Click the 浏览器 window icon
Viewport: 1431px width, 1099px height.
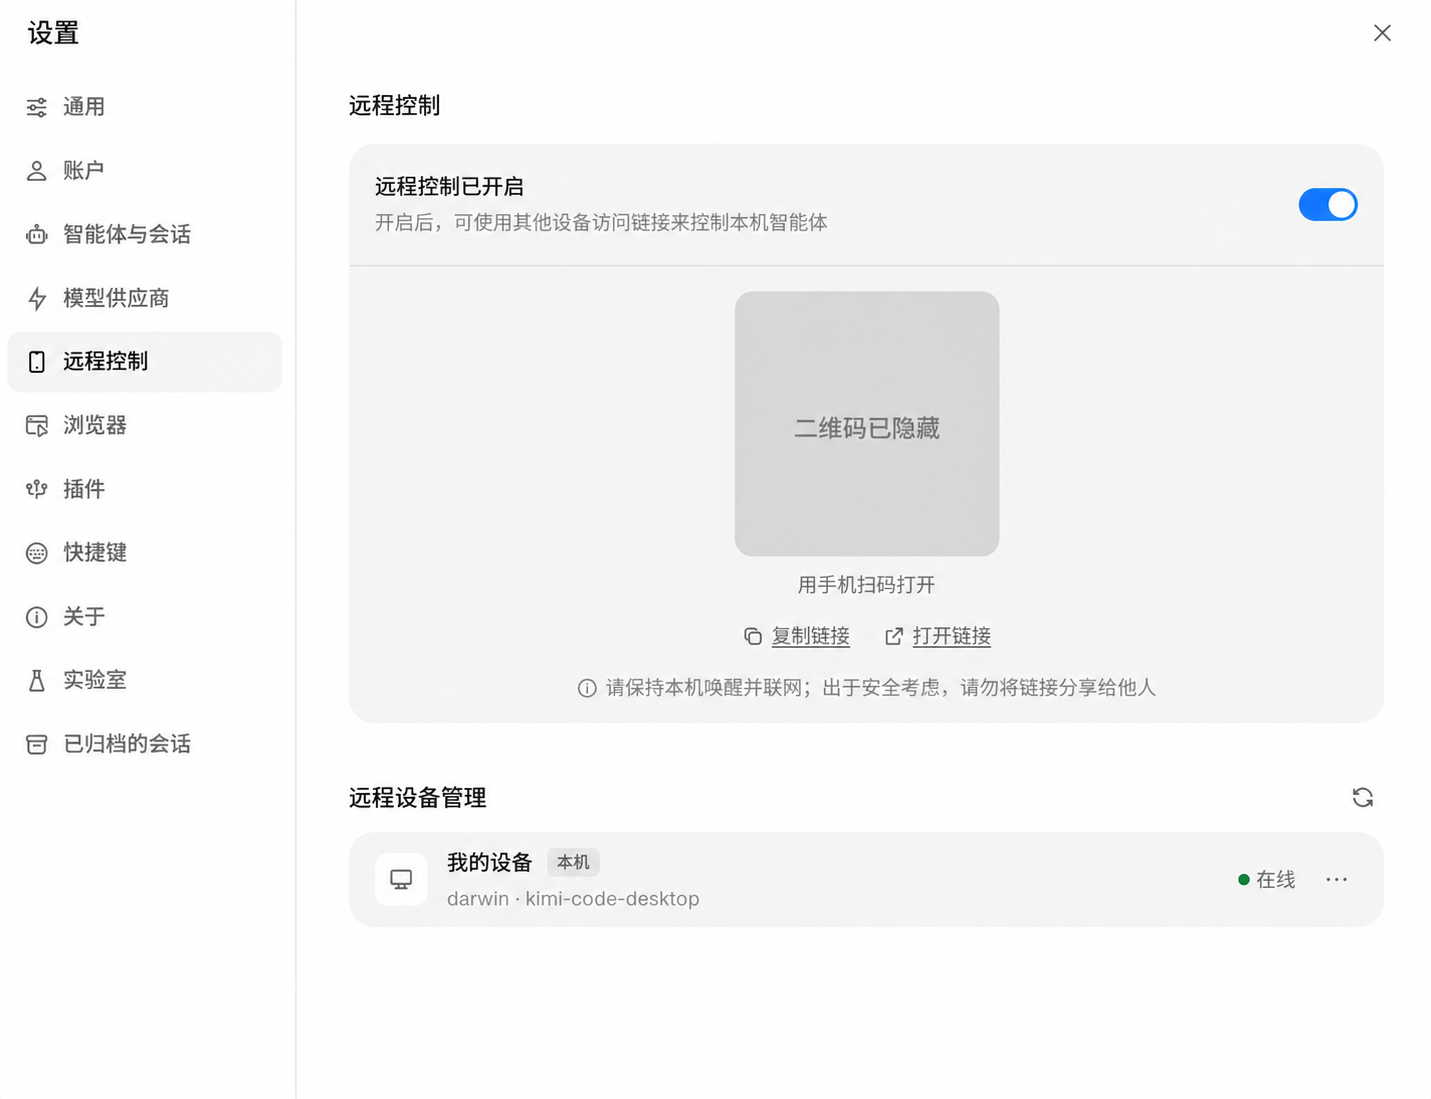click(37, 426)
